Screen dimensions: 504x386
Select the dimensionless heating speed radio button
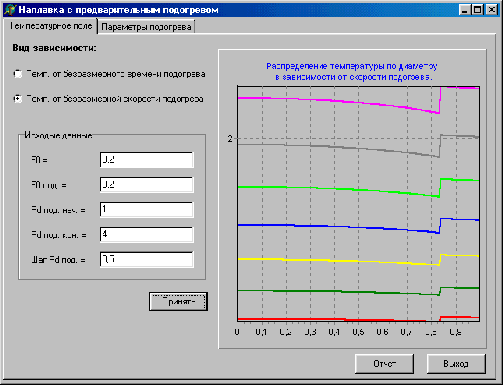coord(18,99)
